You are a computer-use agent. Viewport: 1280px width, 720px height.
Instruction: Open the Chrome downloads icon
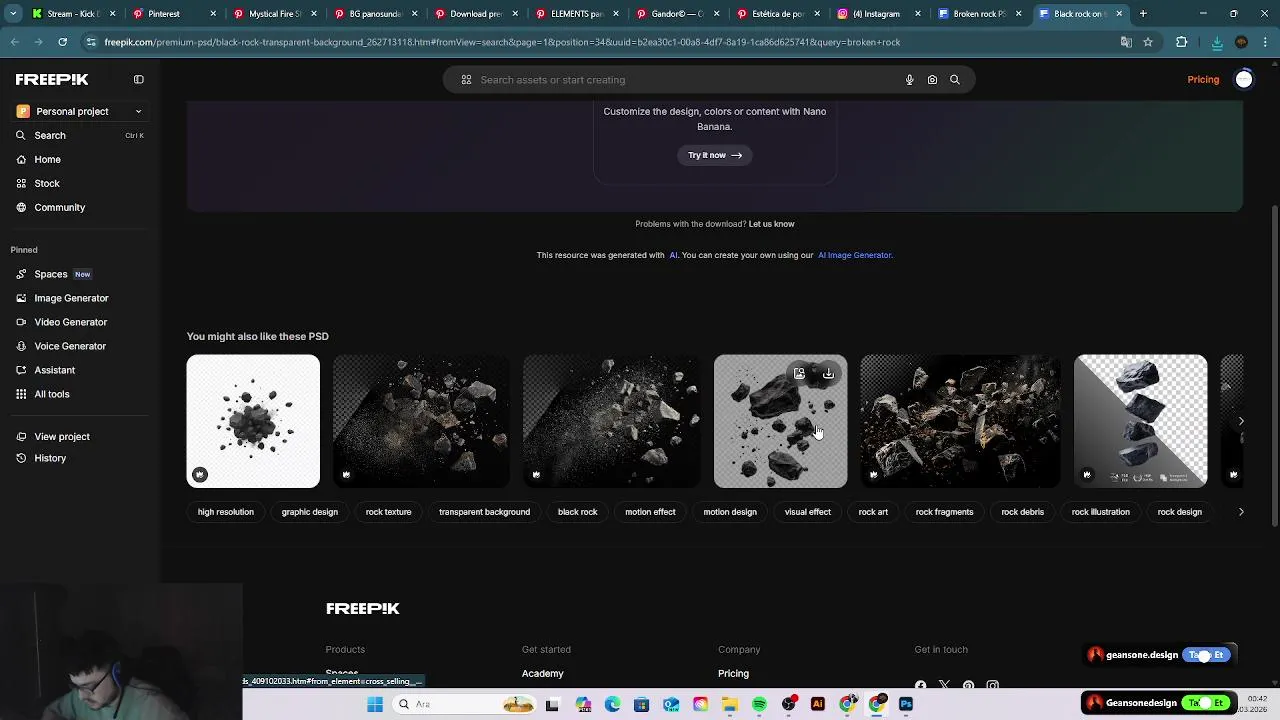(x=1217, y=42)
